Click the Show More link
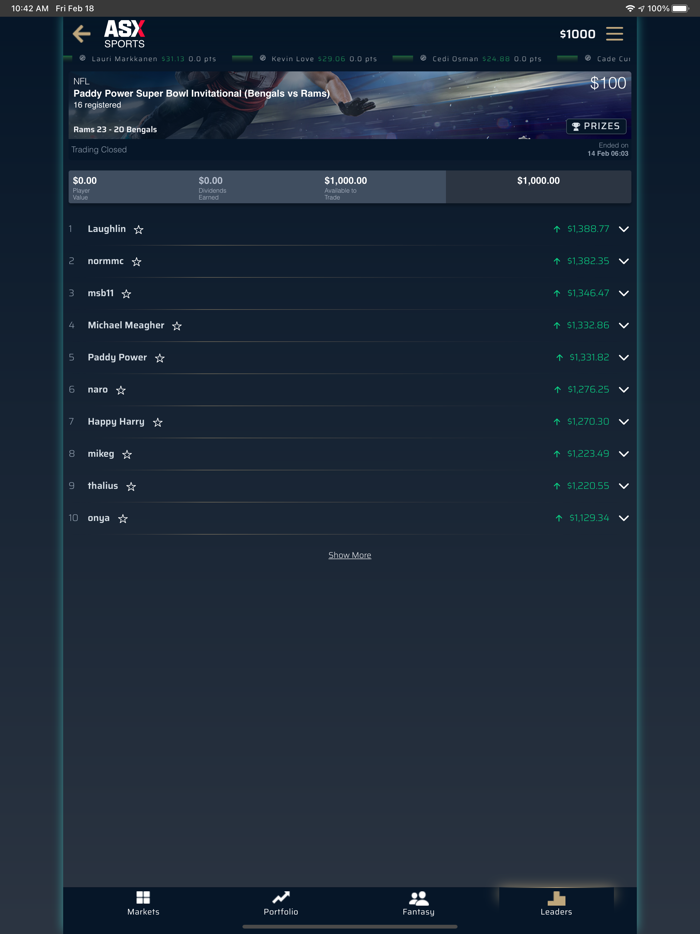 point(350,555)
